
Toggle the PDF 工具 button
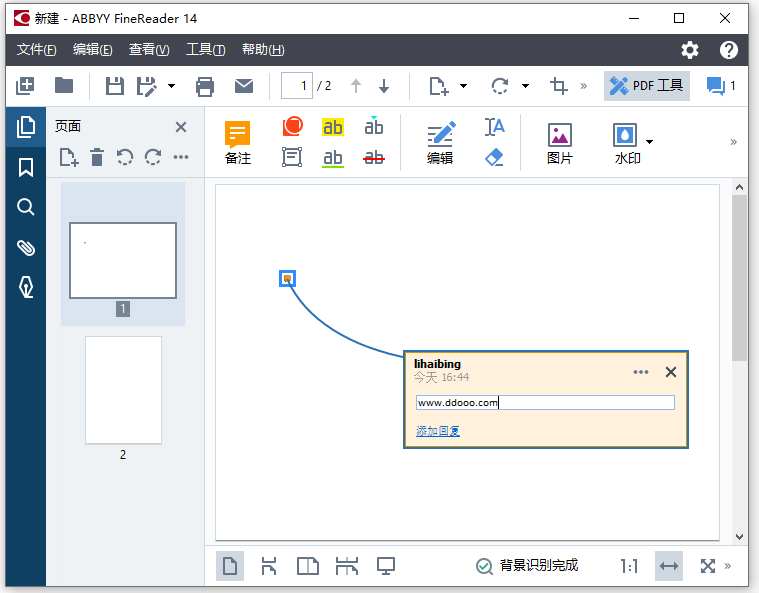click(647, 86)
